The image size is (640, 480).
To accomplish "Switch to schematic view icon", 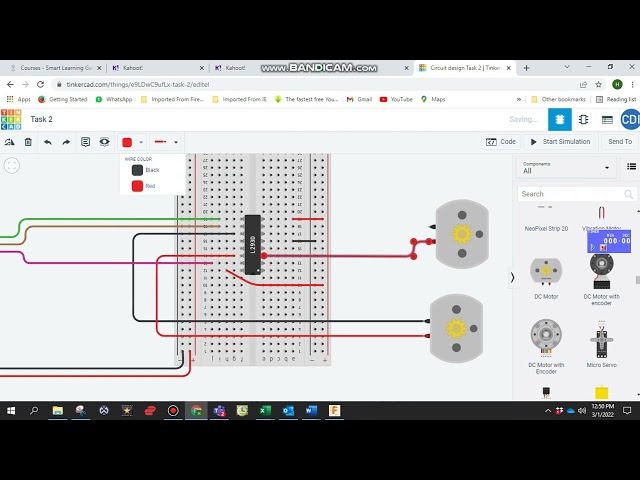I will tap(583, 120).
